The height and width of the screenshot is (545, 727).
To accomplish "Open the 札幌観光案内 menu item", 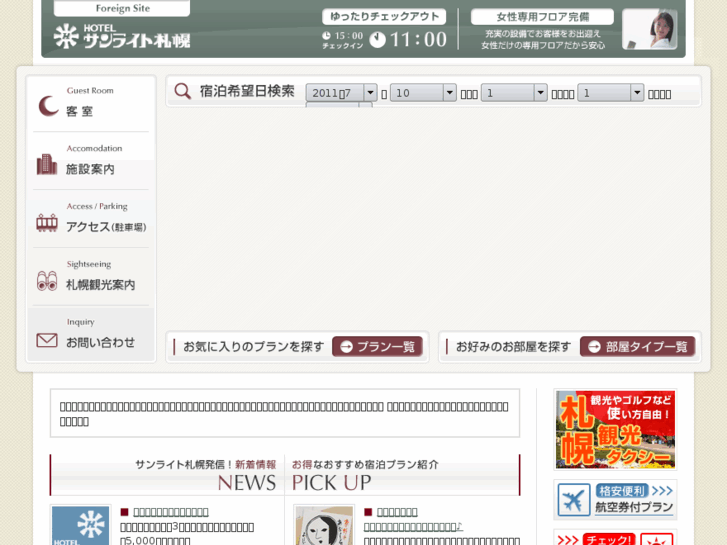I will 91,277.
